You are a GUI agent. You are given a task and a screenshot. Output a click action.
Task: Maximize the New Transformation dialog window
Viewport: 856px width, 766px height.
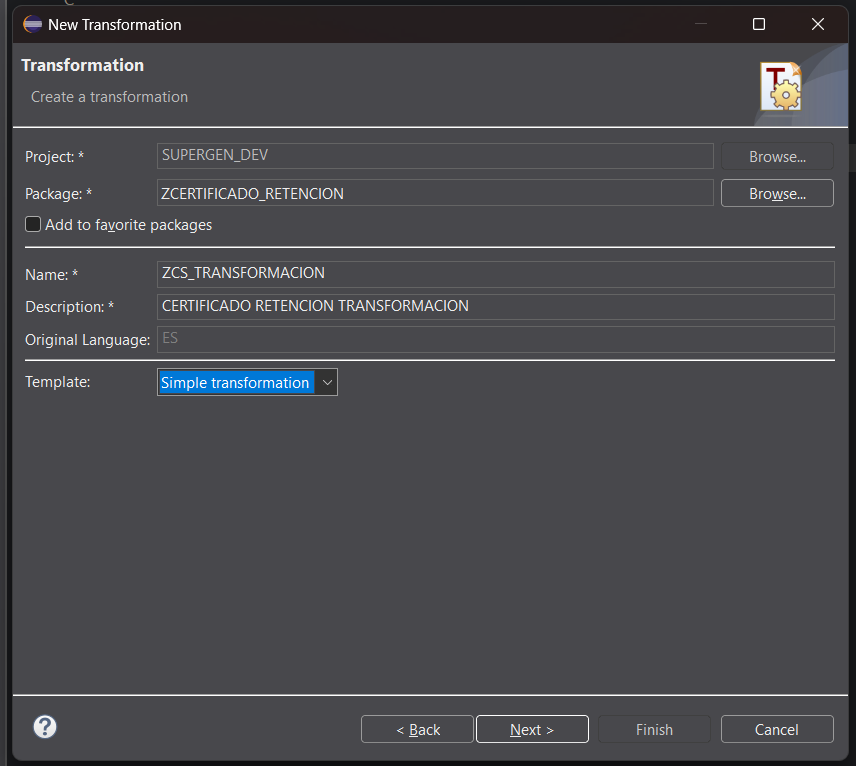click(759, 24)
